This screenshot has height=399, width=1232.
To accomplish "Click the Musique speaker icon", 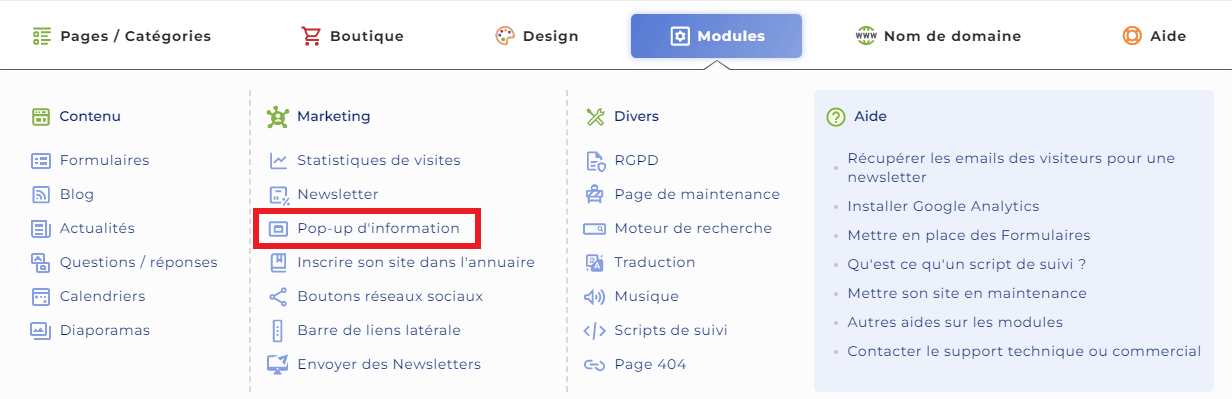I will coord(595,296).
